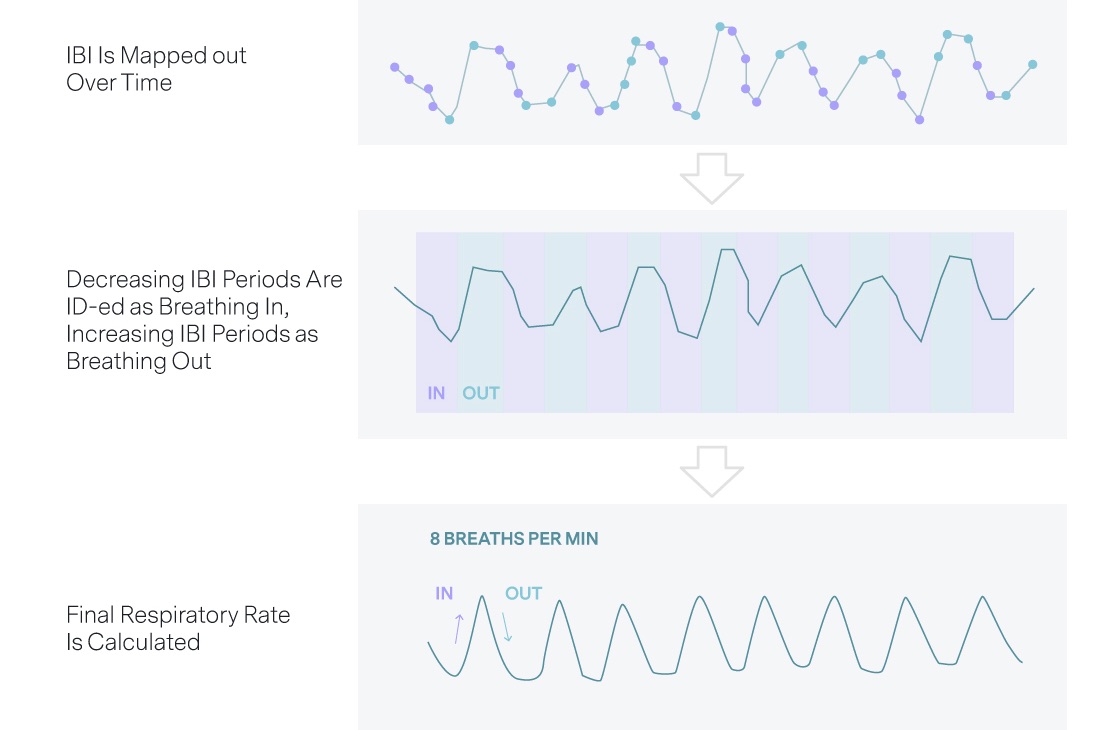Click the last peak of the respiratory waveform
Image resolution: width=1100 pixels, height=730 pixels.
coord(983,597)
